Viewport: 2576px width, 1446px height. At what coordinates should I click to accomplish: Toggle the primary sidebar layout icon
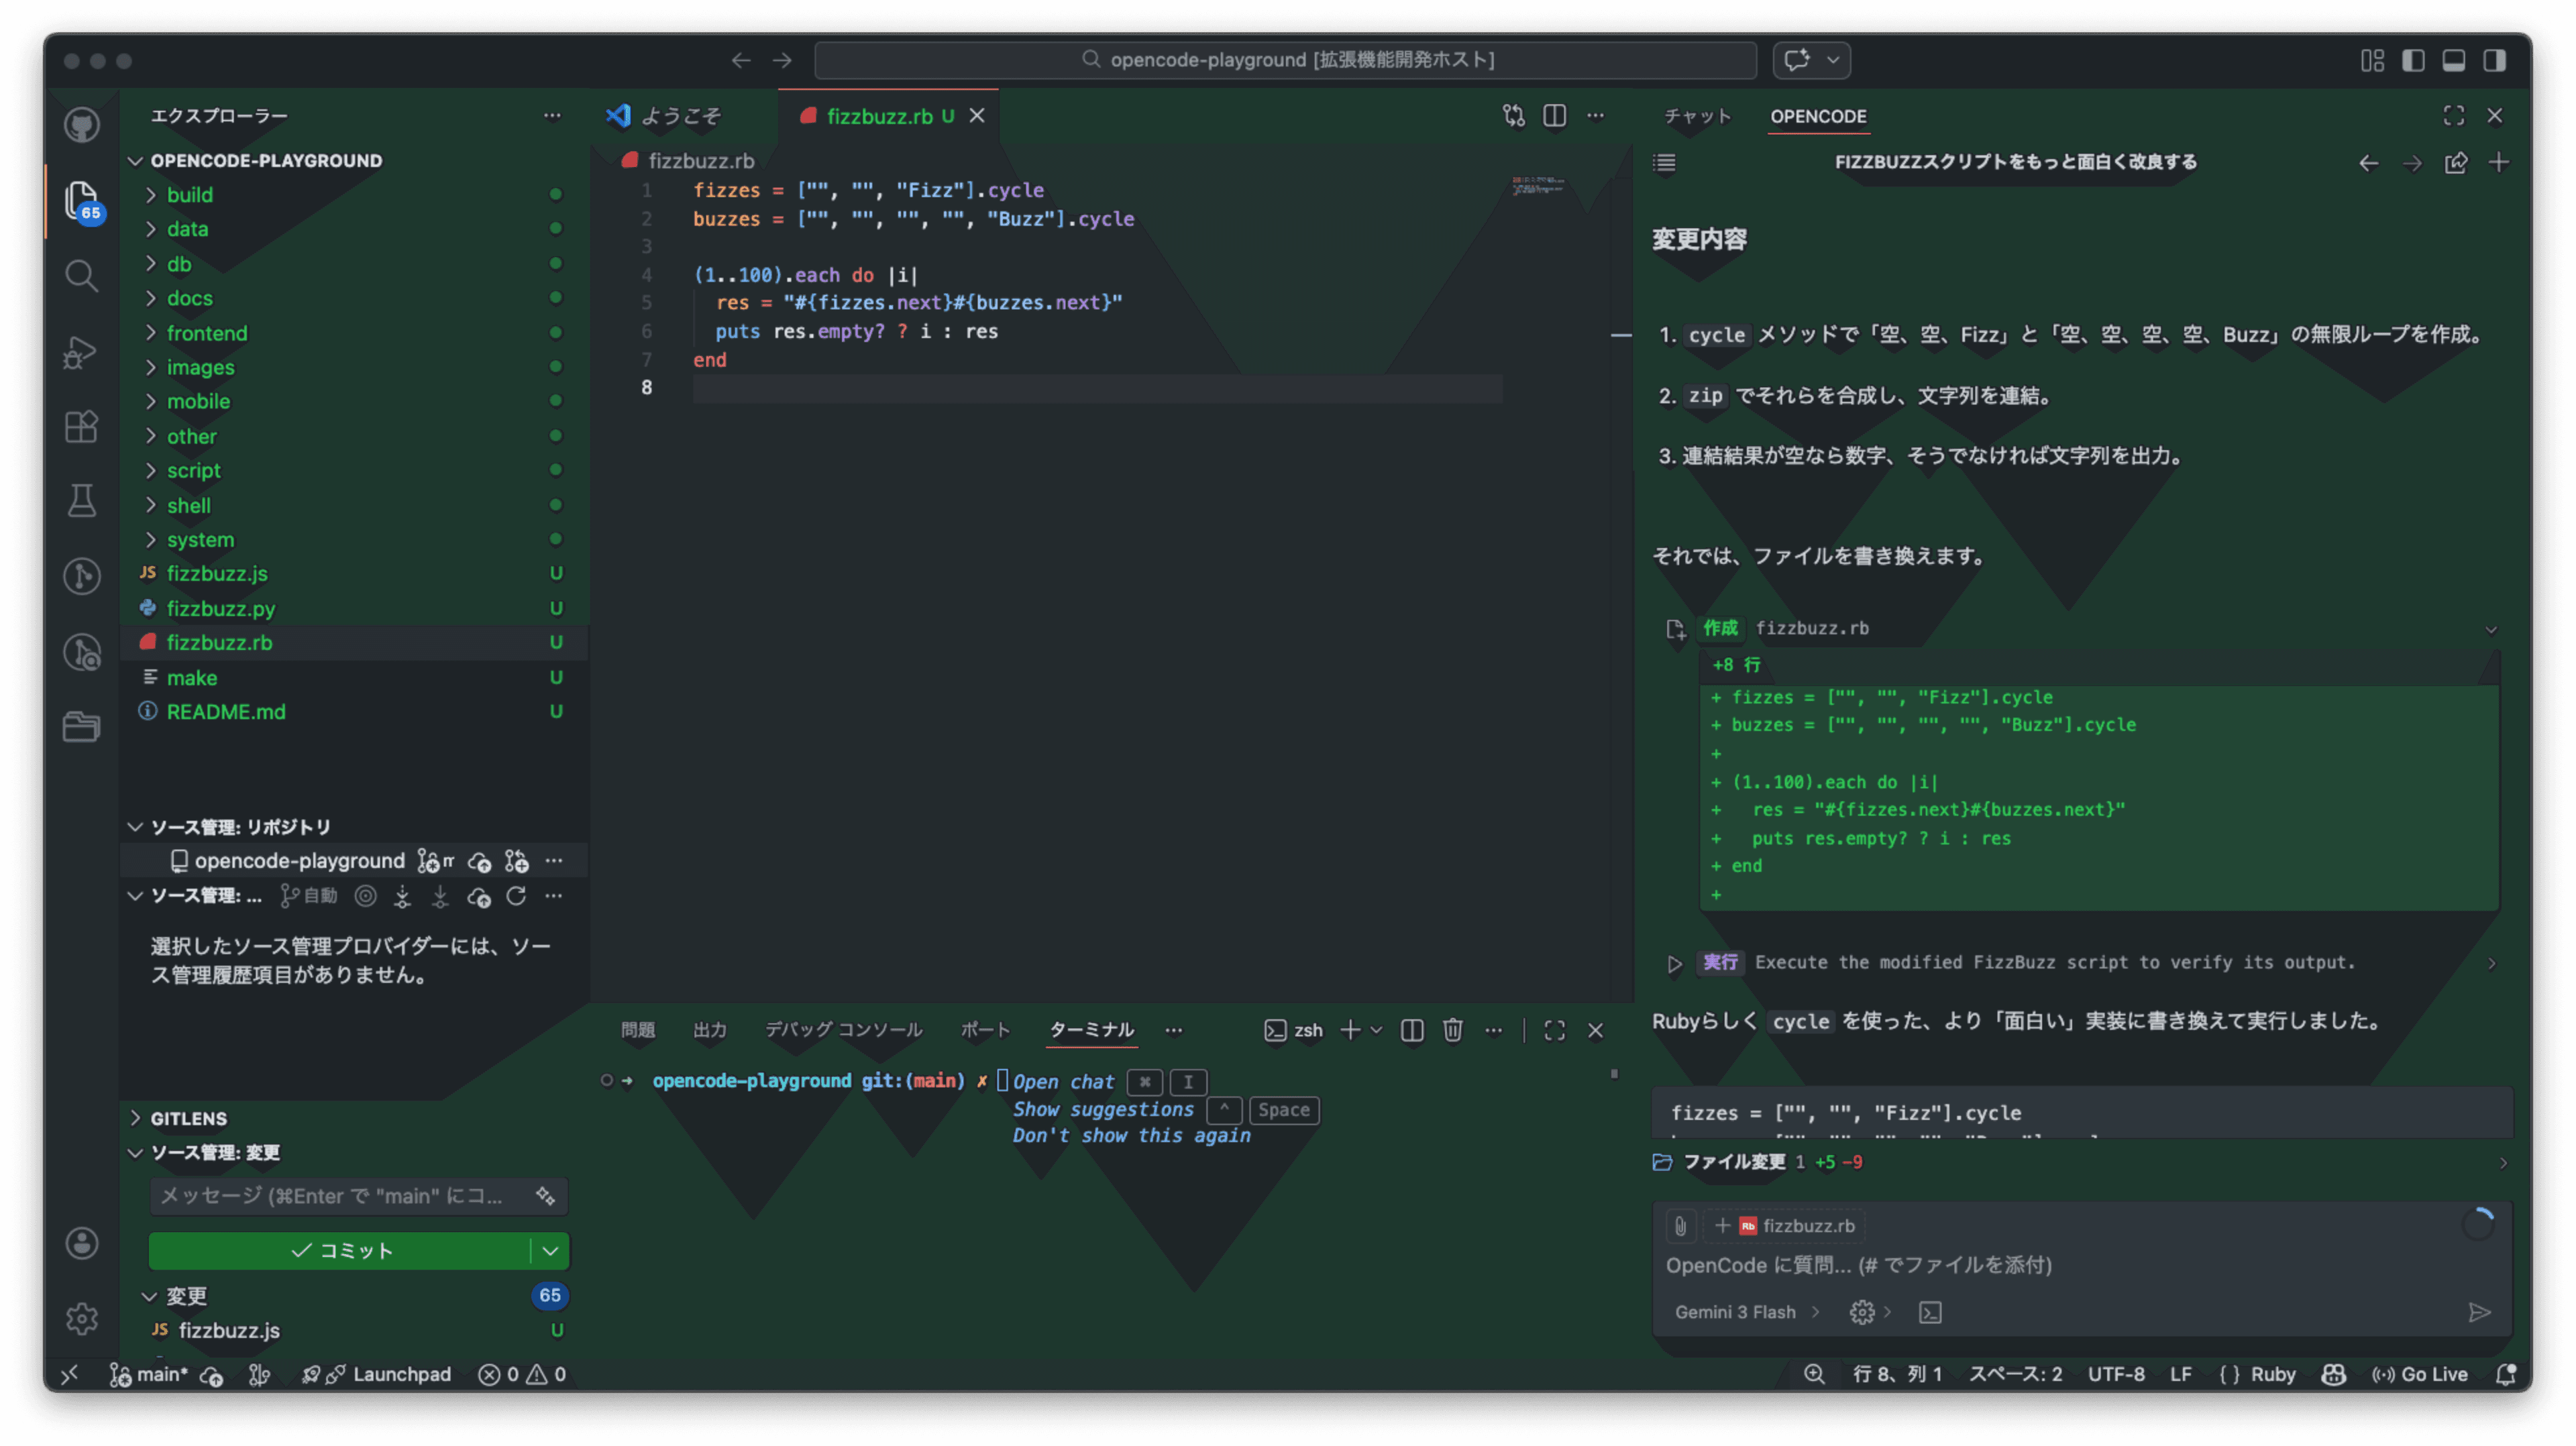pos(2413,60)
